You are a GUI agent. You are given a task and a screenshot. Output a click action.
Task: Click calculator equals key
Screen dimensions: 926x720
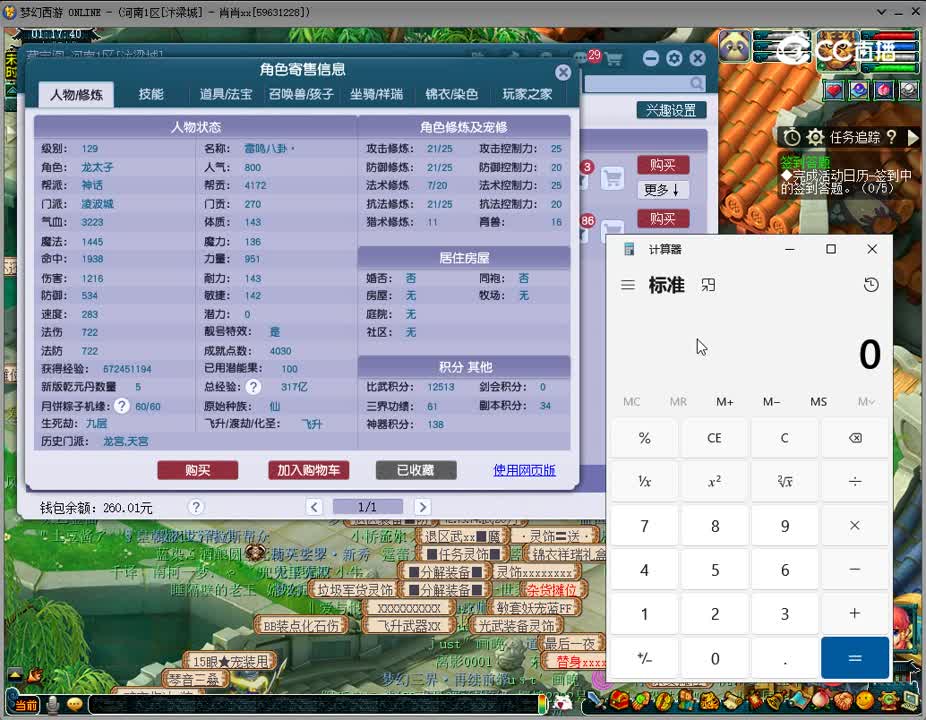(x=855, y=658)
